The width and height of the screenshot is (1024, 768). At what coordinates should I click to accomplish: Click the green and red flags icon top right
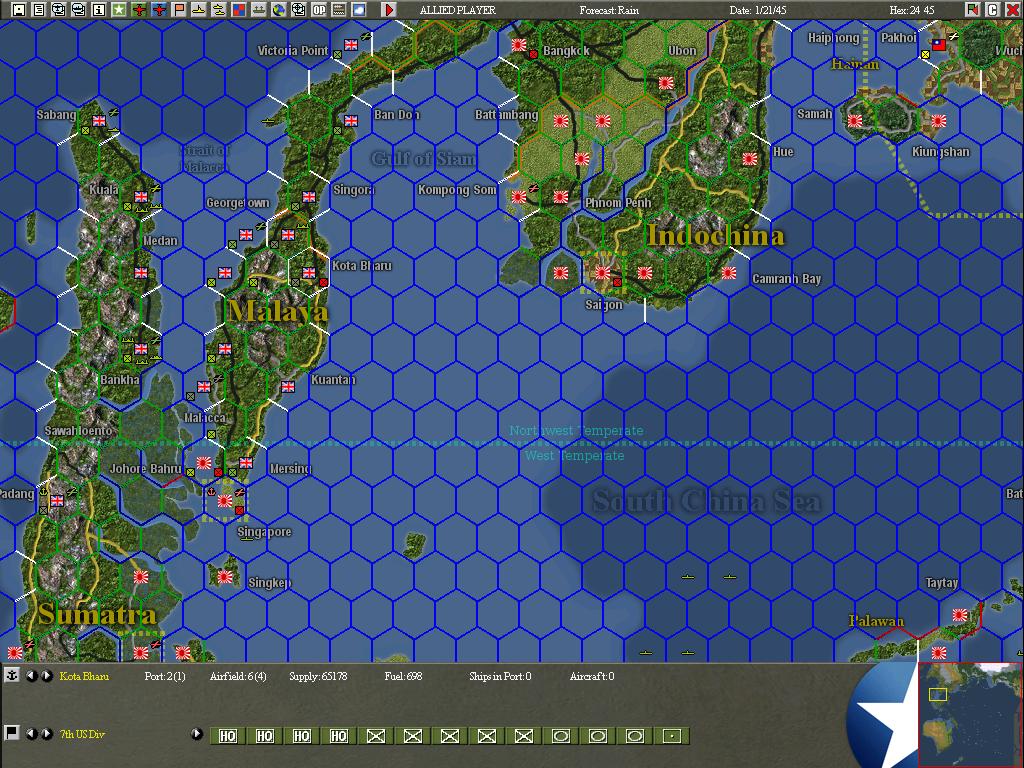[x=972, y=9]
